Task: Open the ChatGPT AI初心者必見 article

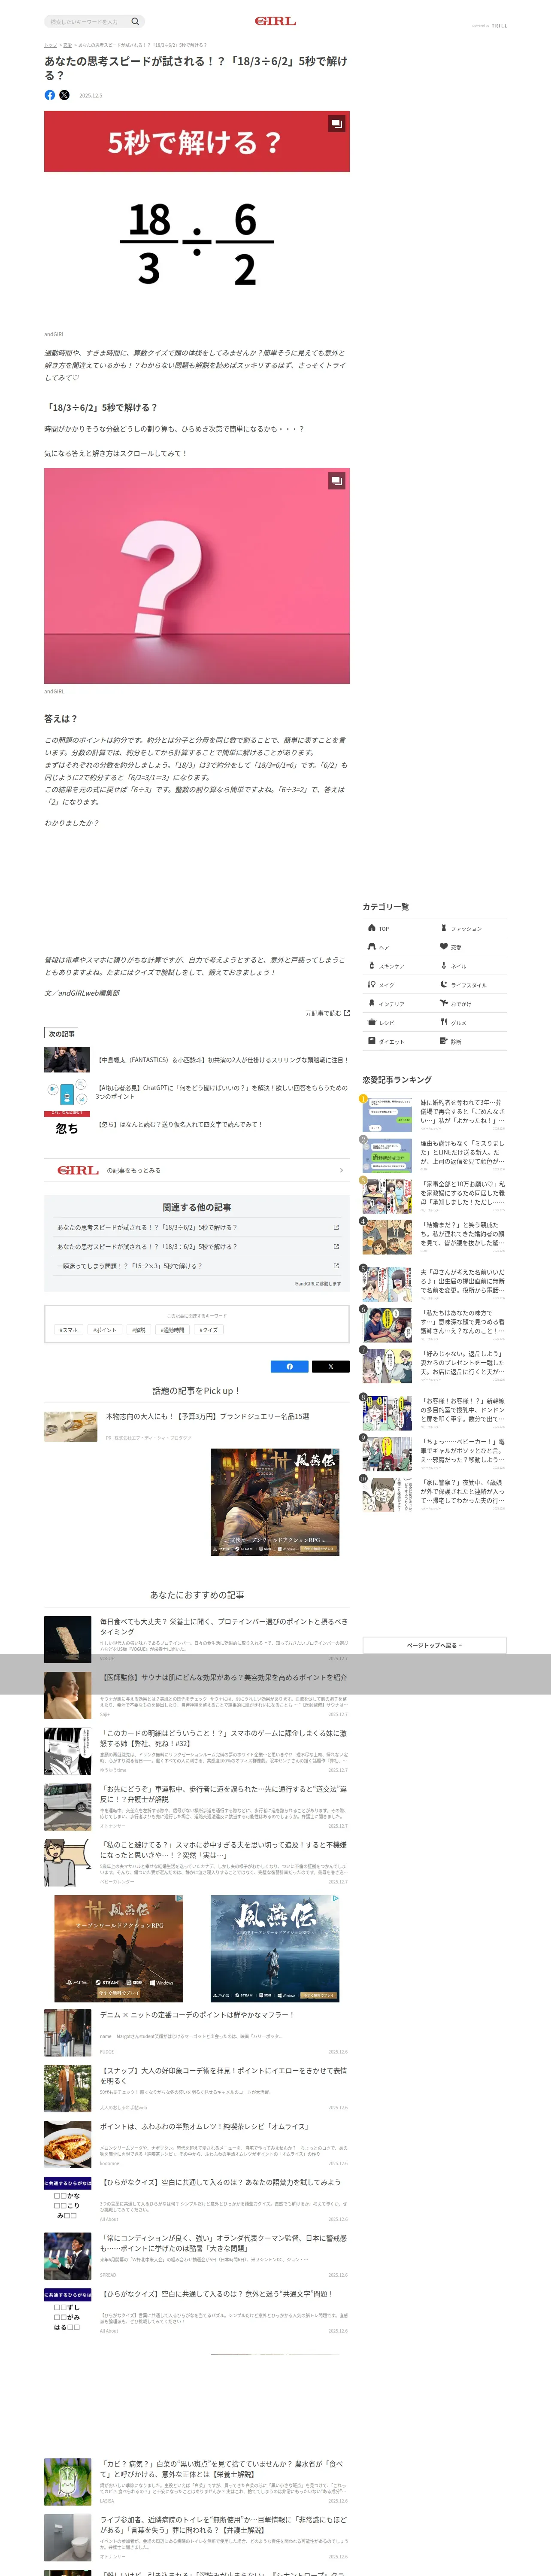Action: coord(197,1092)
